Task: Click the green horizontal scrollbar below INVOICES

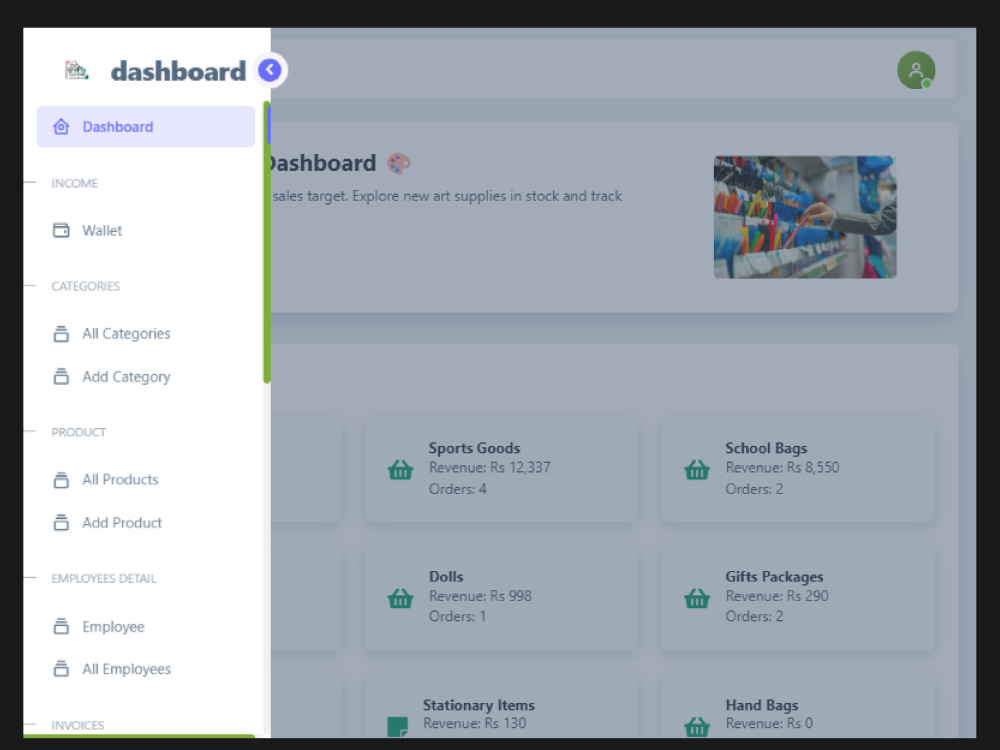Action: [139, 736]
